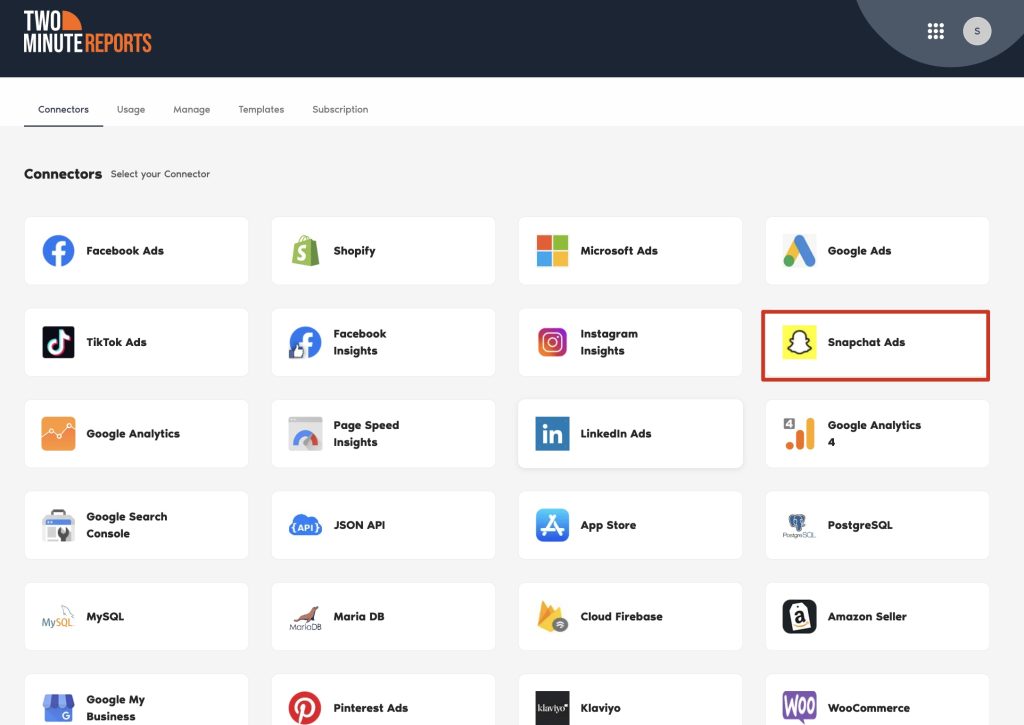This screenshot has height=725, width=1024.
Task: Pick the JSON API connector label
Action: pos(359,525)
